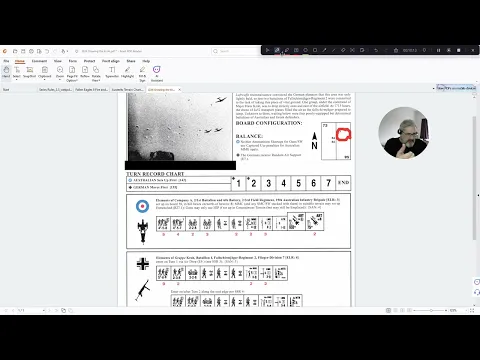
Task: Click the Search field in title bar
Action: 236,51
